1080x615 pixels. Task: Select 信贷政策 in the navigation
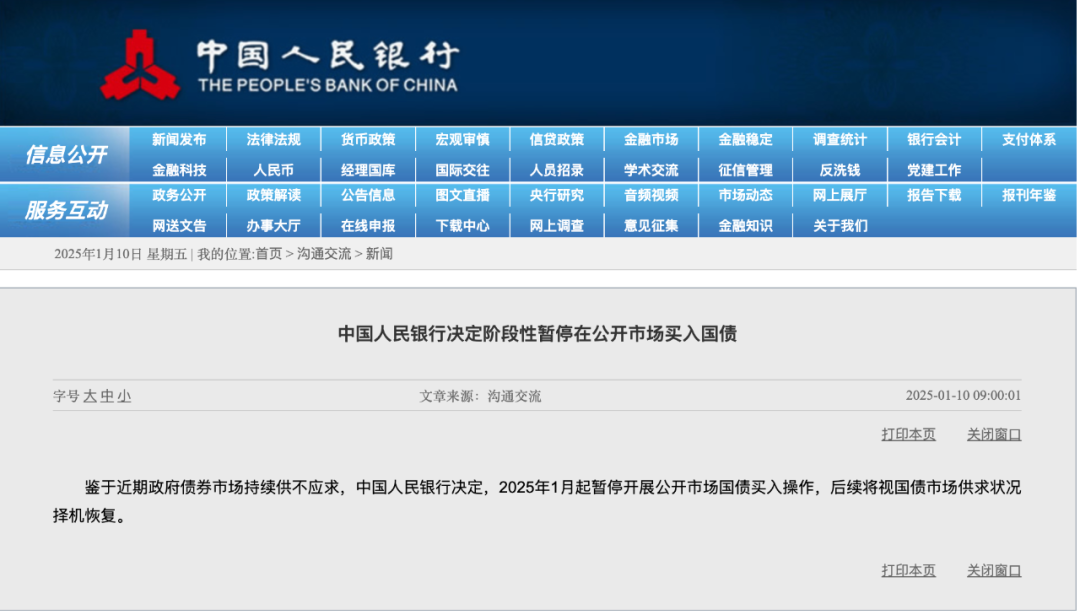(x=557, y=140)
